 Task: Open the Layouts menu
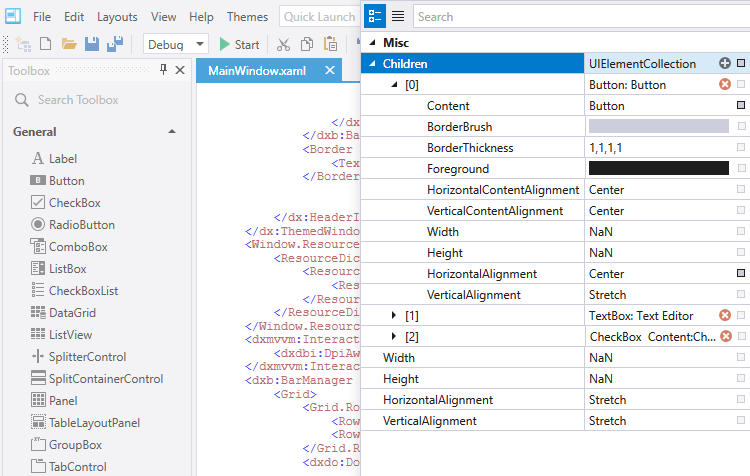(x=117, y=17)
